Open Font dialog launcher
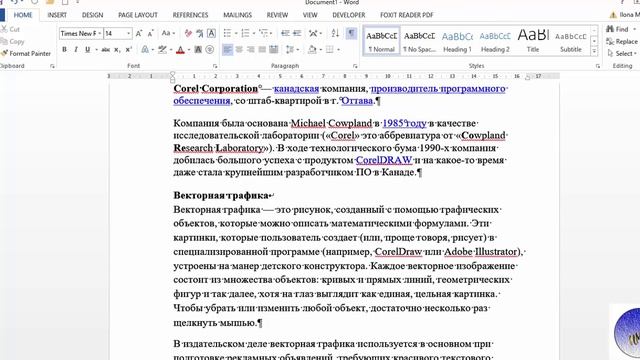This screenshot has height=360, width=640. coord(215,66)
